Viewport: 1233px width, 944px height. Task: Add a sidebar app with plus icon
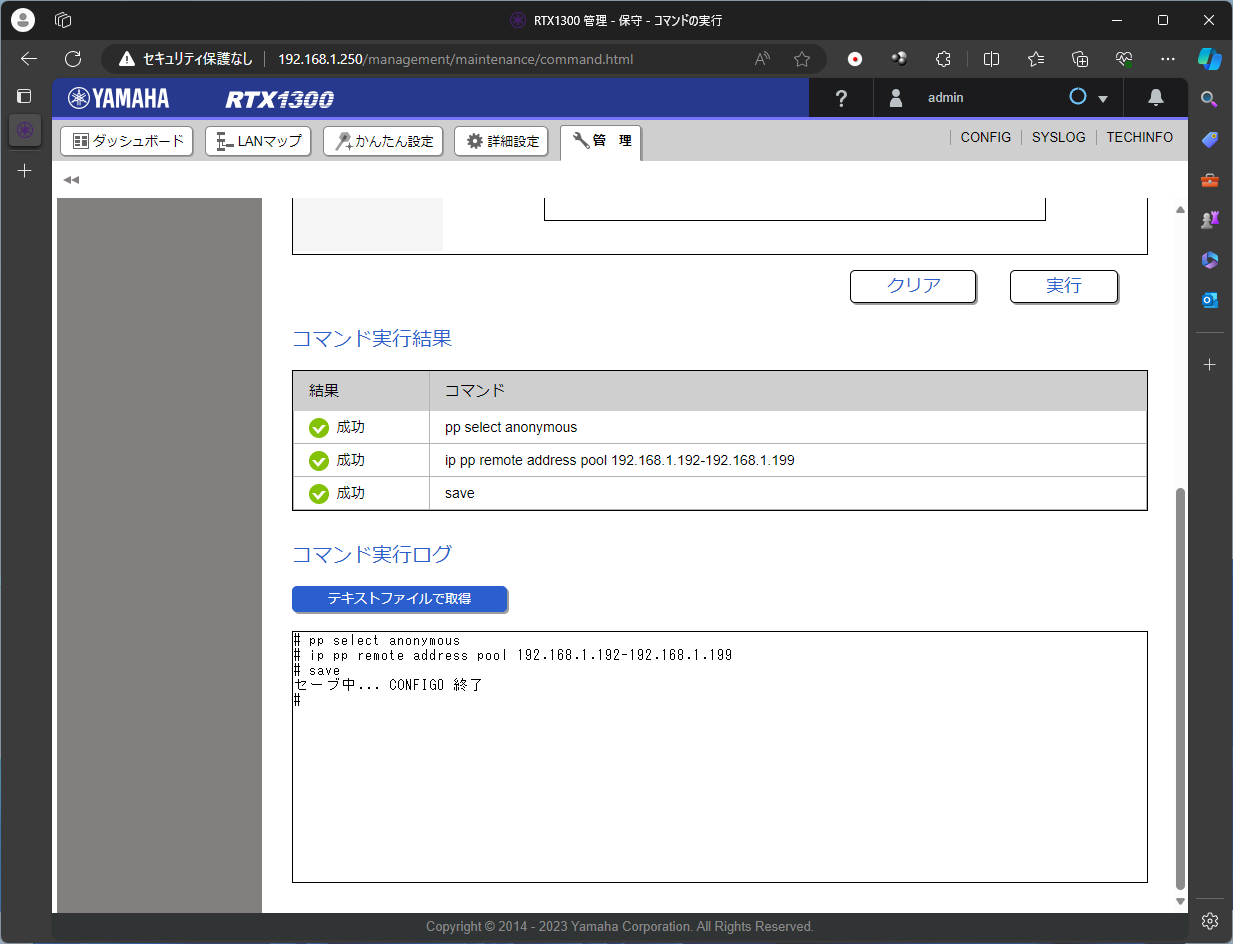1209,365
